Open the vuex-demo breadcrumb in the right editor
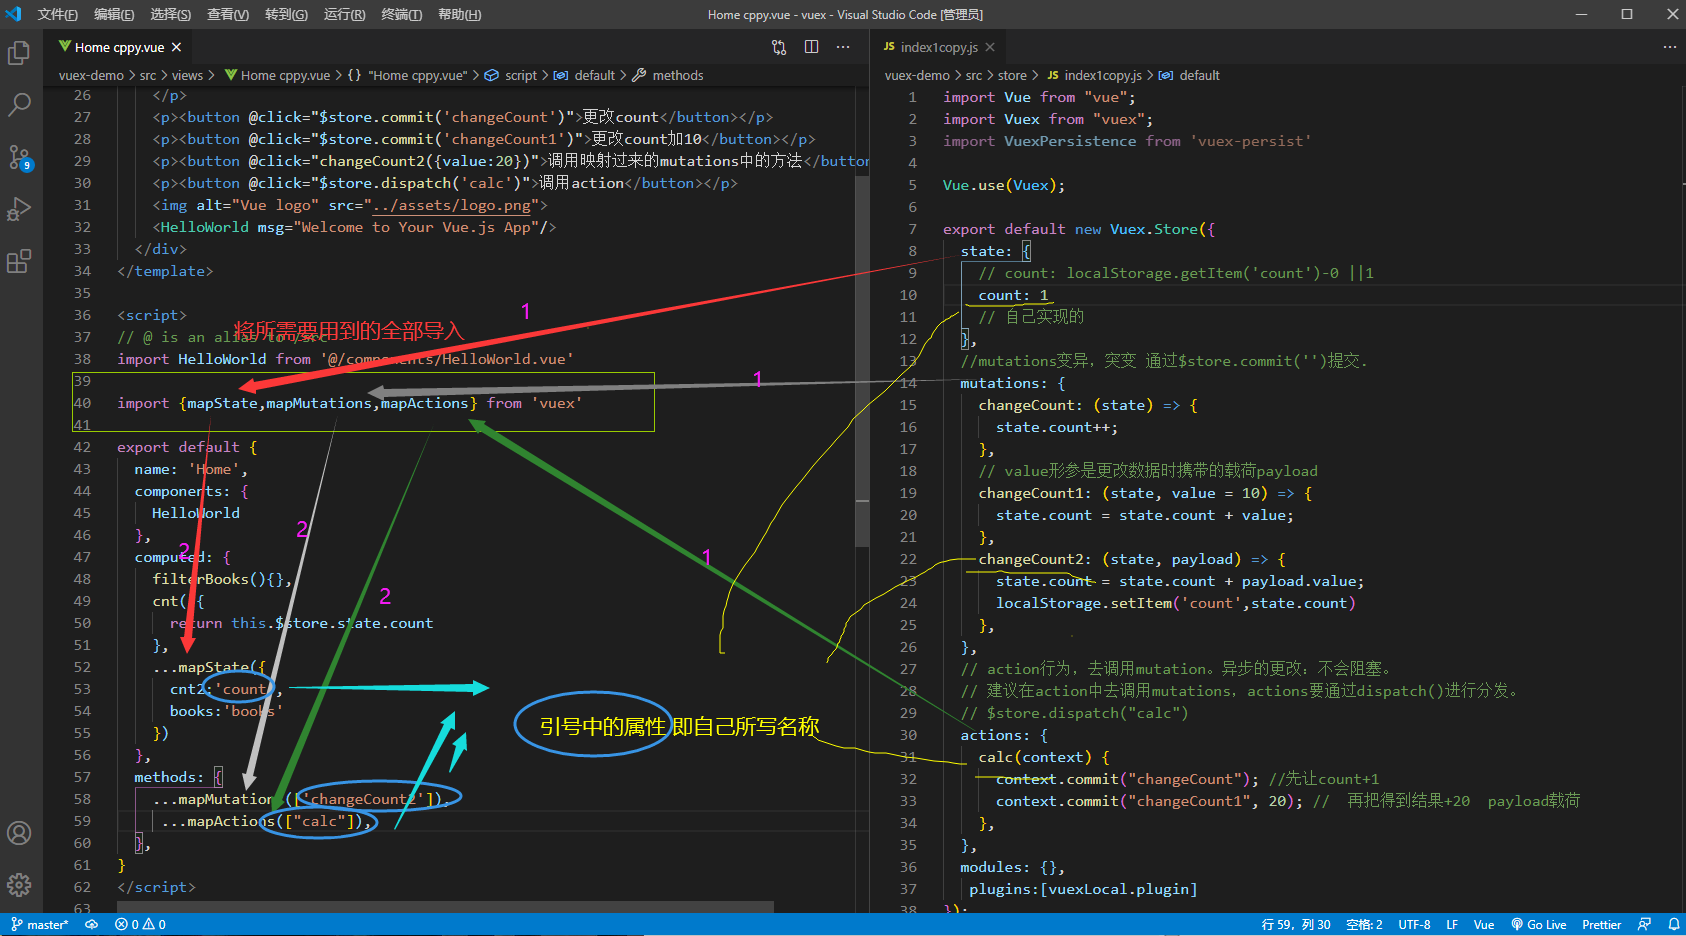This screenshot has height=936, width=1686. click(x=917, y=75)
